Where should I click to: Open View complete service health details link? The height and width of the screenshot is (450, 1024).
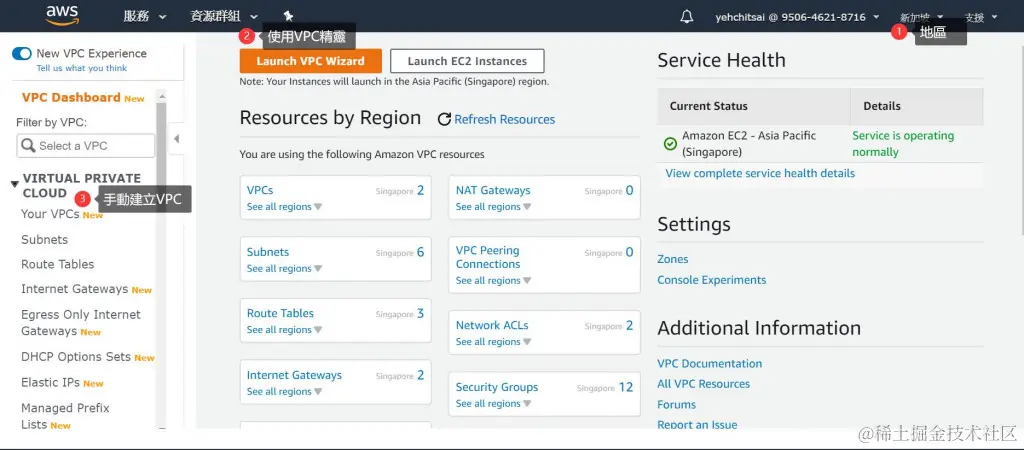coord(760,173)
